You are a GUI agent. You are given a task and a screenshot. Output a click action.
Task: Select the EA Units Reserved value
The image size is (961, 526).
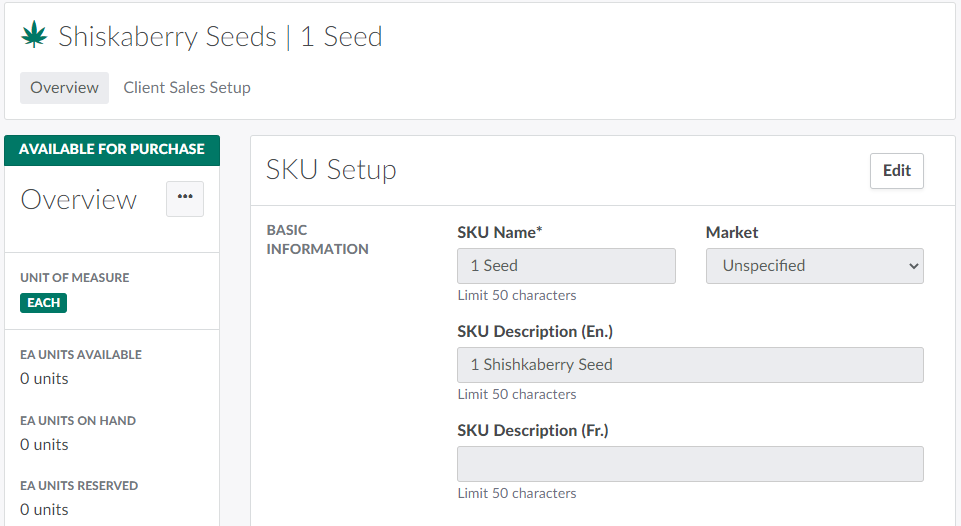[44, 510]
